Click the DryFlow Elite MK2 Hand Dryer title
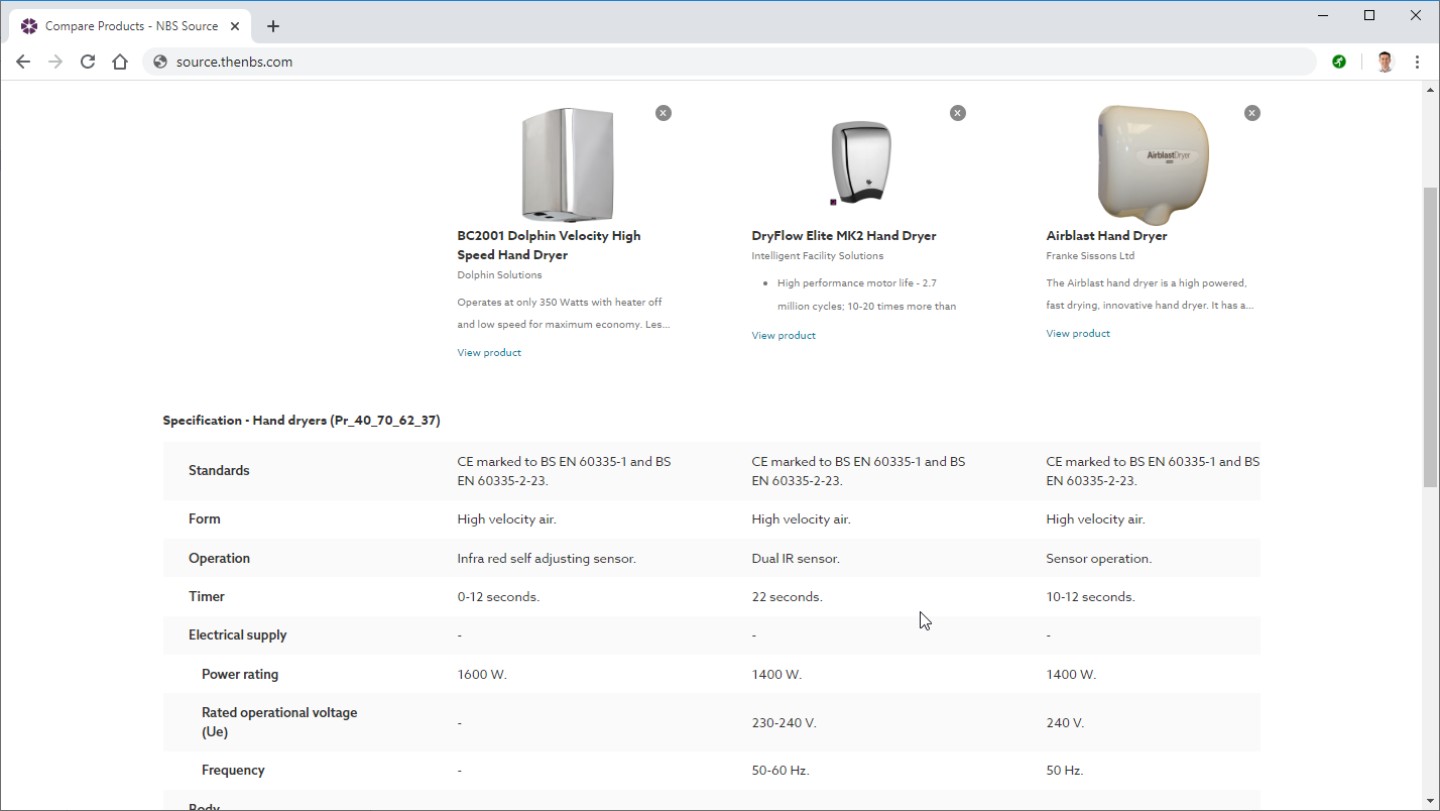 coord(843,236)
